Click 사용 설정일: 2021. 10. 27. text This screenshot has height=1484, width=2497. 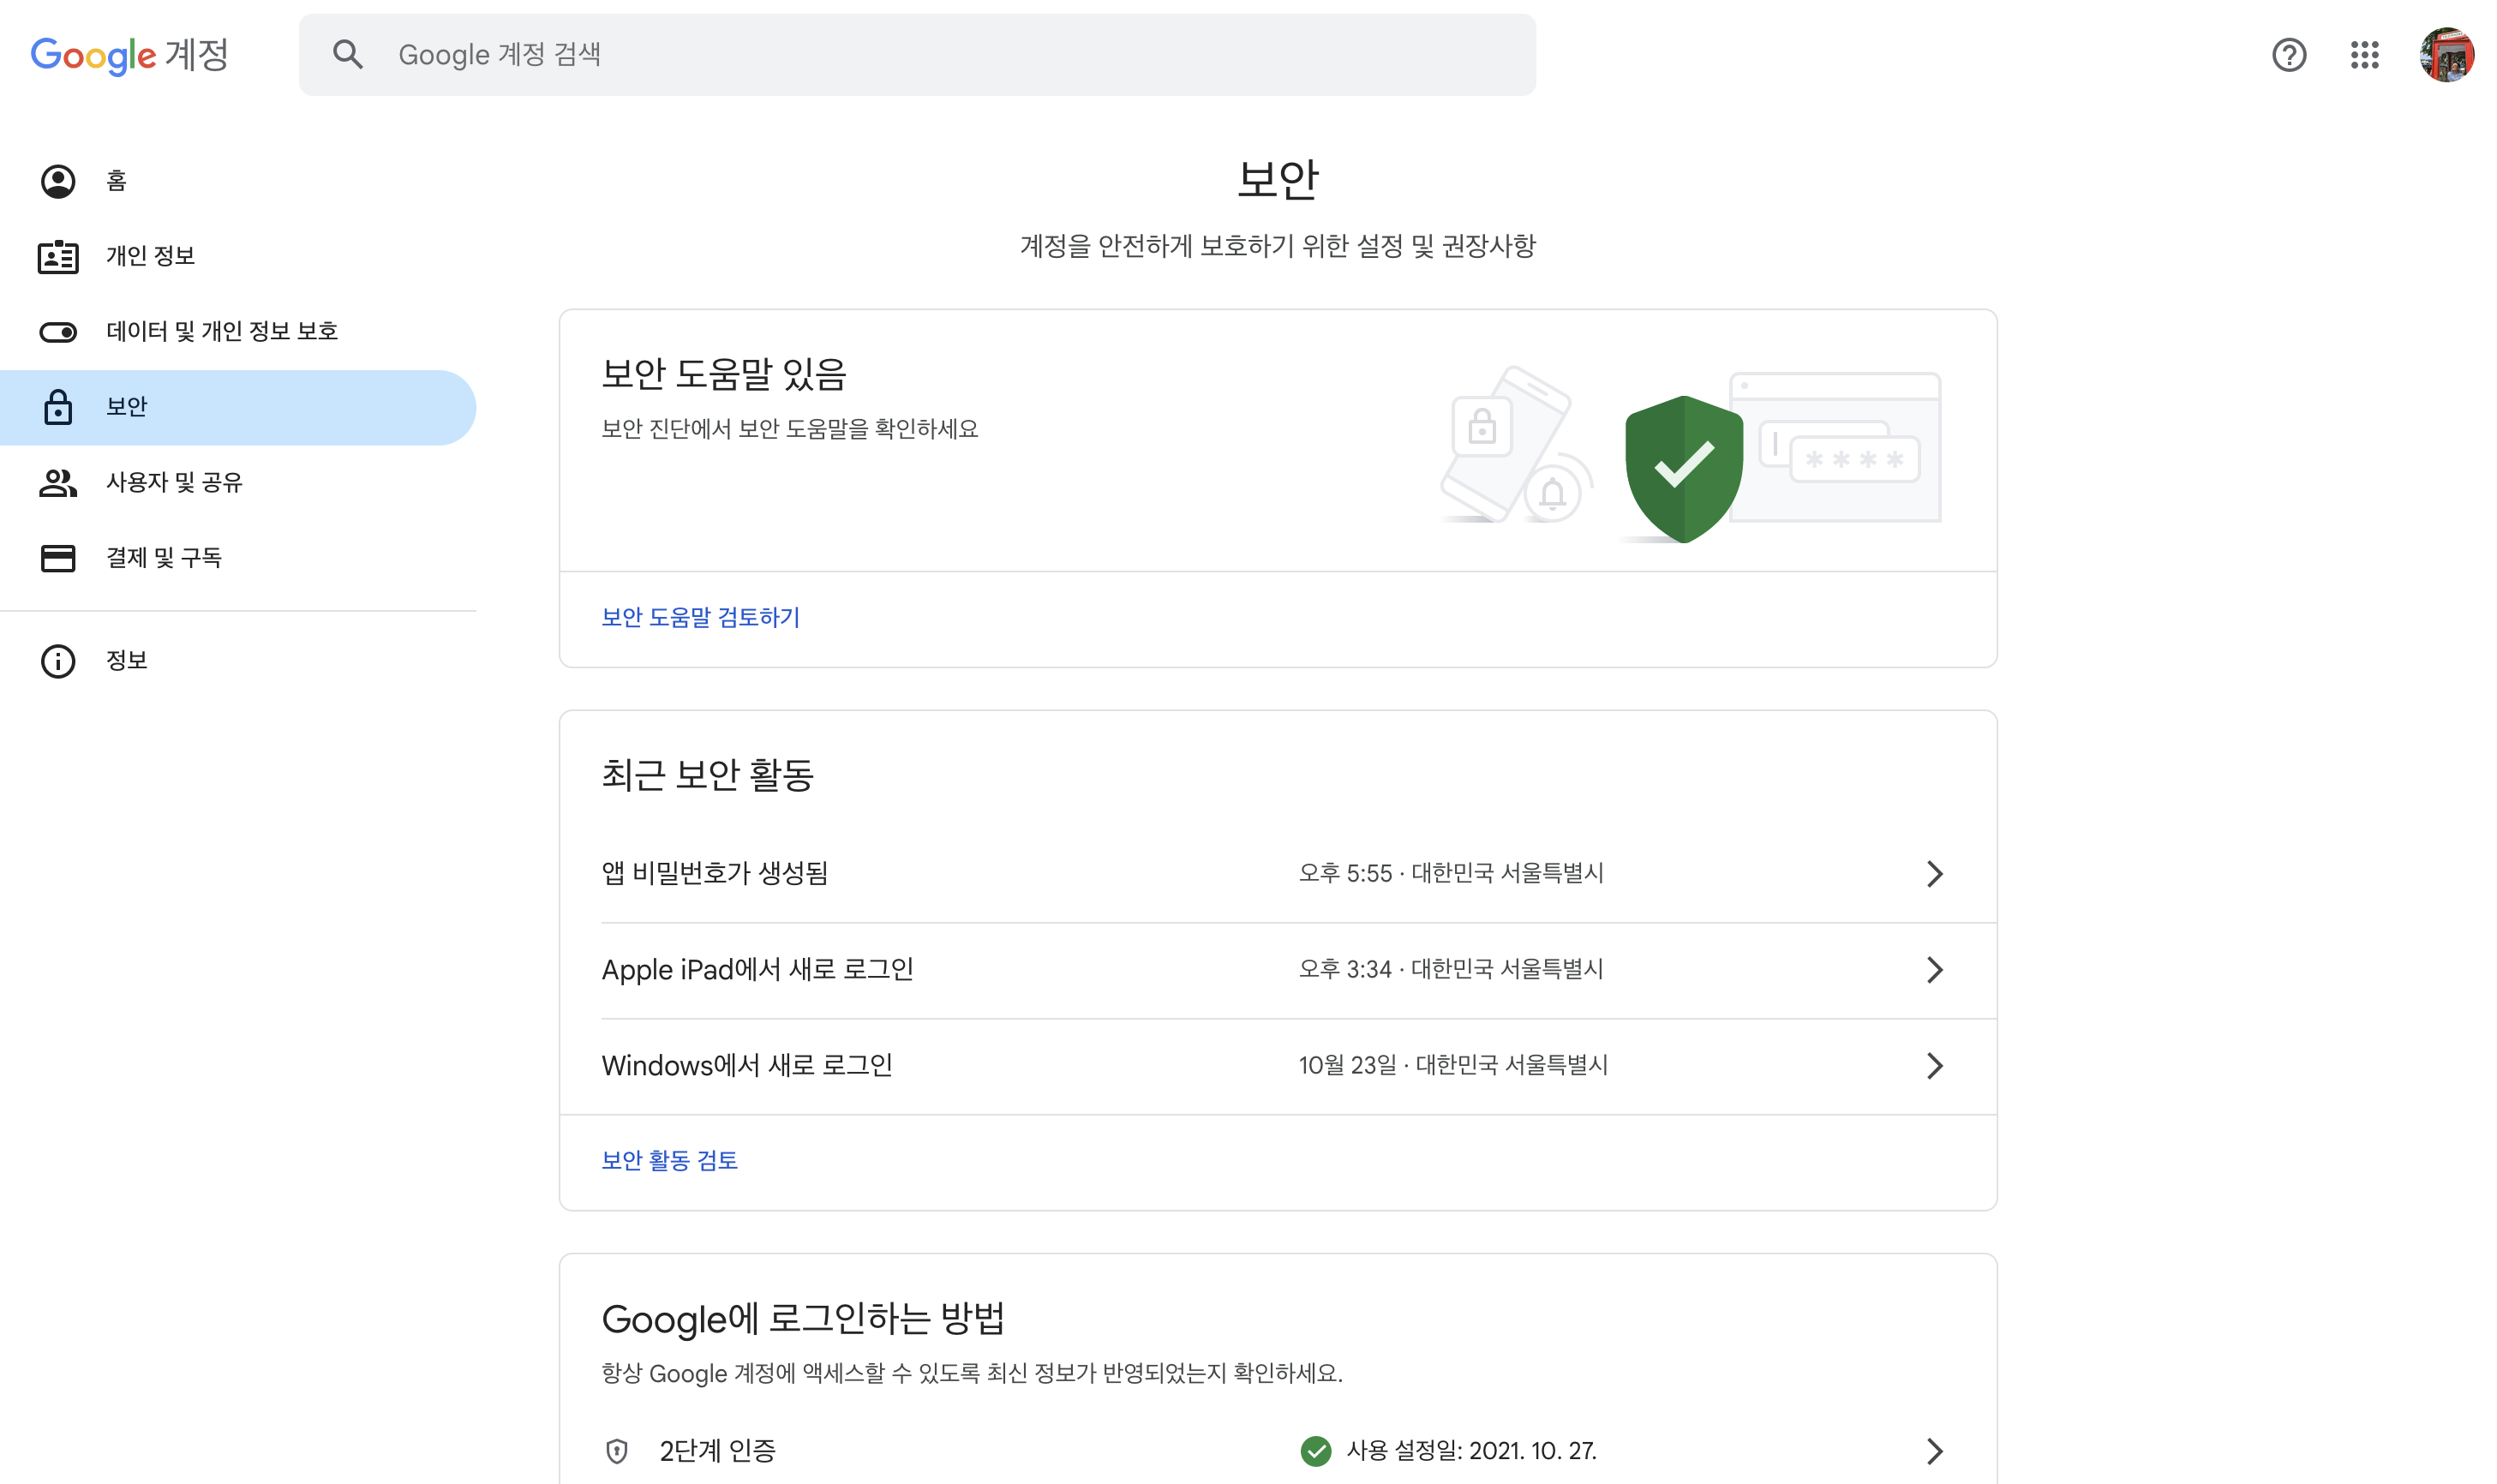(1471, 1451)
